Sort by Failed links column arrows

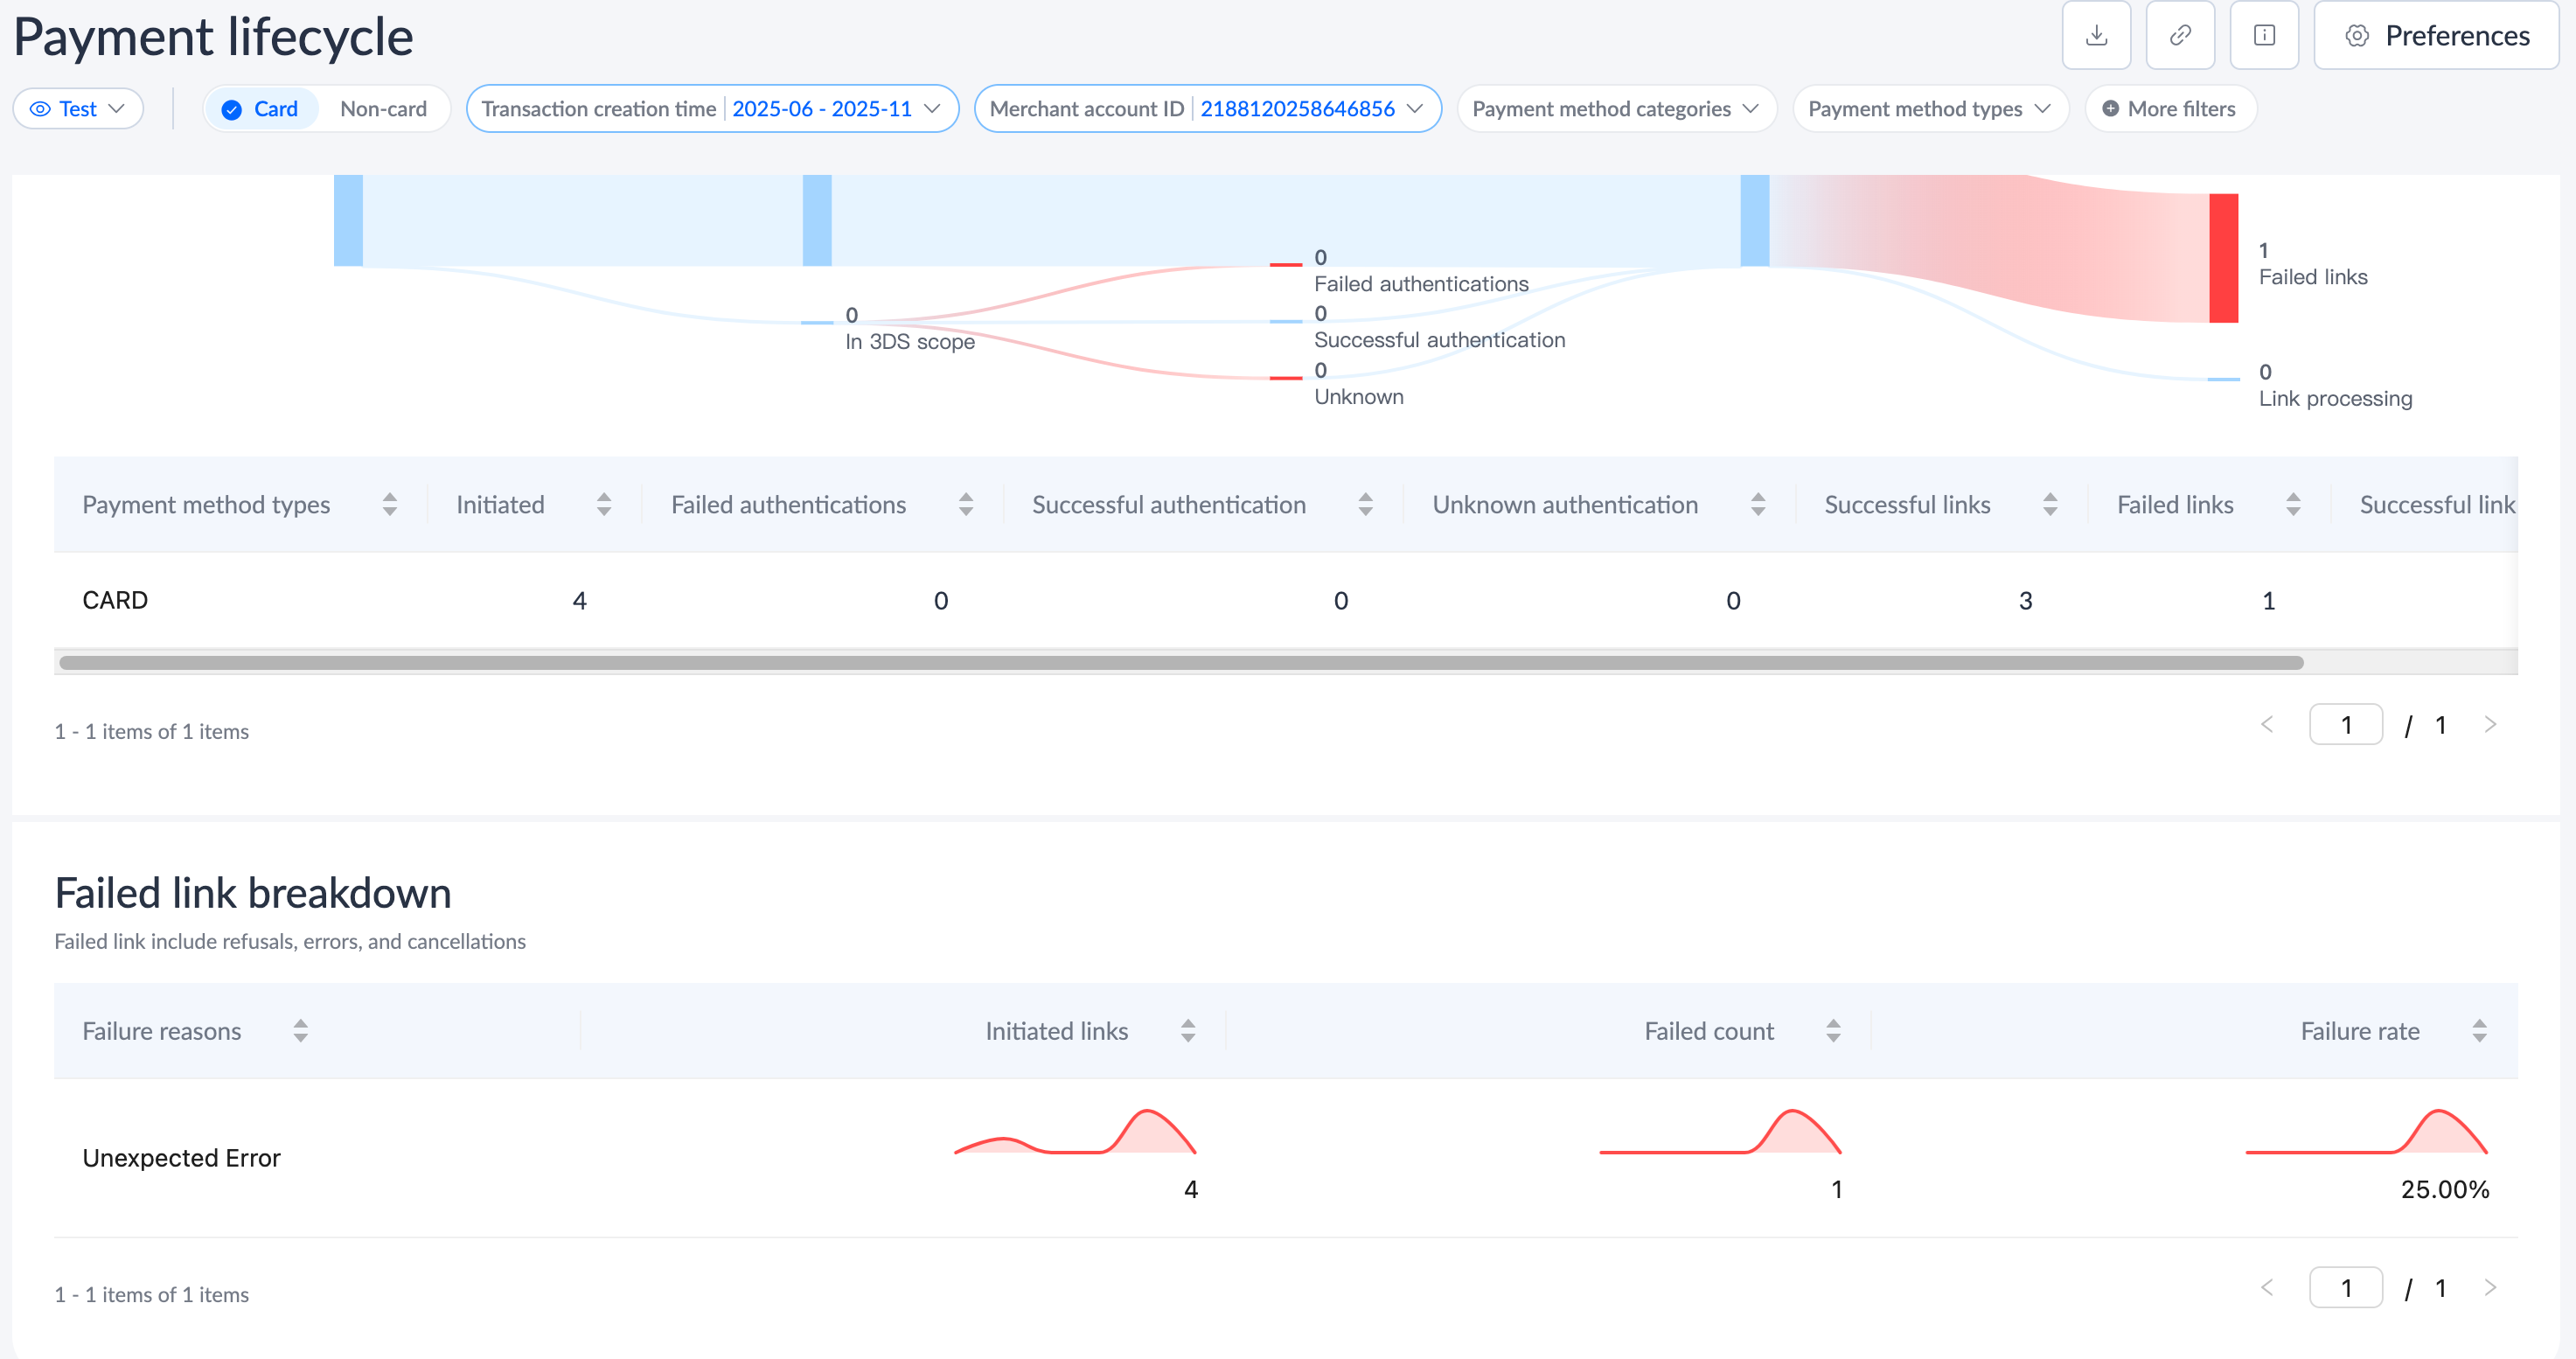pyautogui.click(x=2293, y=505)
